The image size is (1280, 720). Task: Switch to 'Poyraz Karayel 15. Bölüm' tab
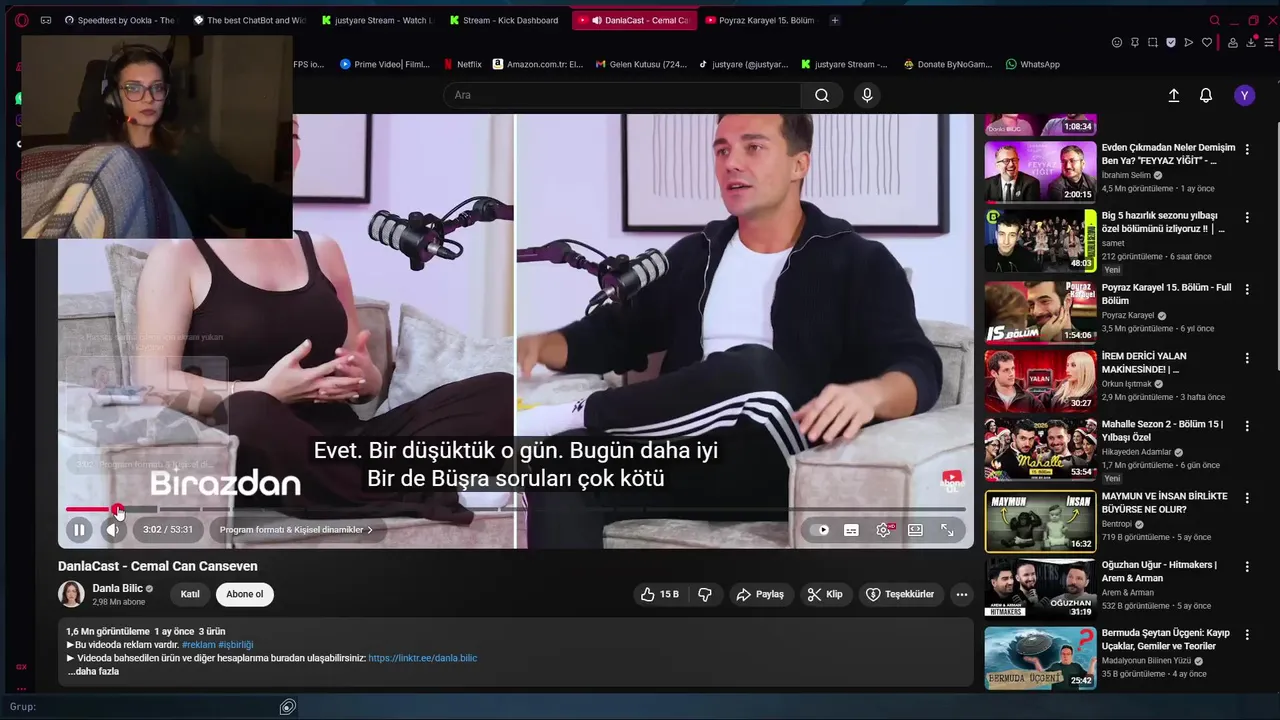point(760,20)
